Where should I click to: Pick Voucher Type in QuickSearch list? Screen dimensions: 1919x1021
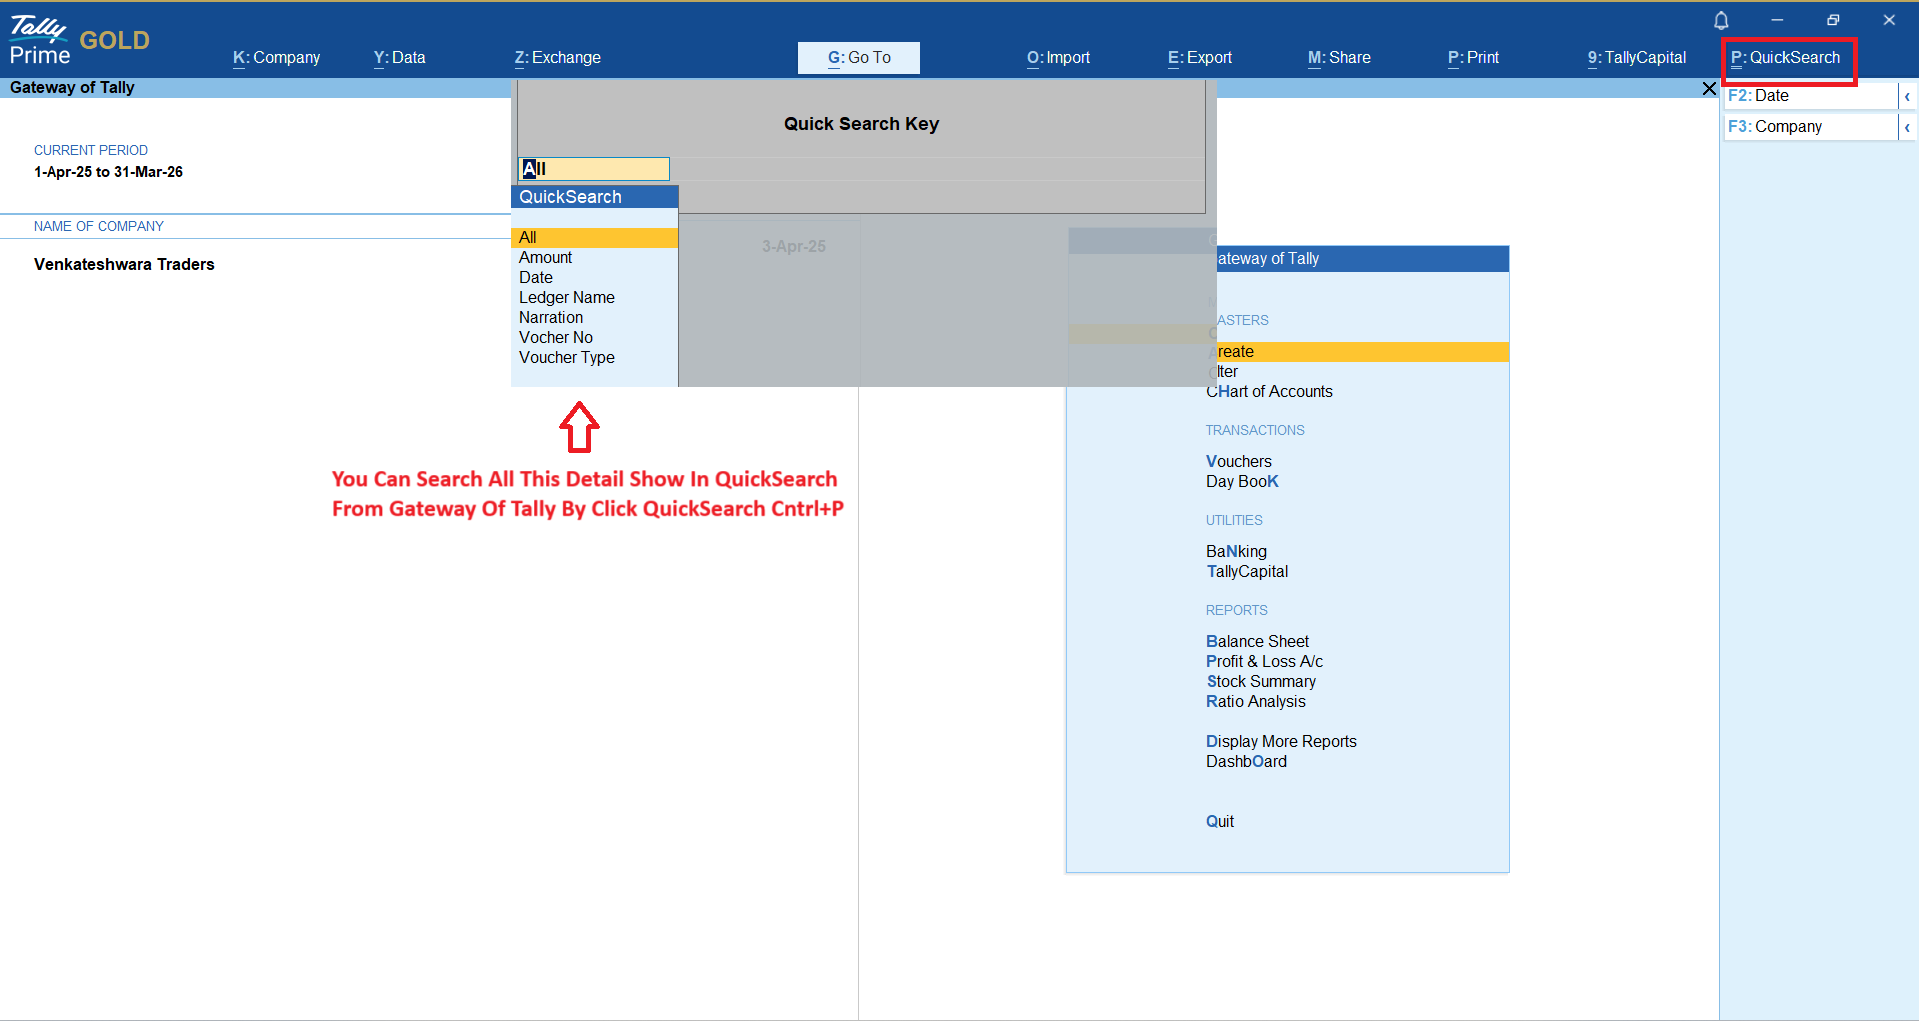(566, 358)
